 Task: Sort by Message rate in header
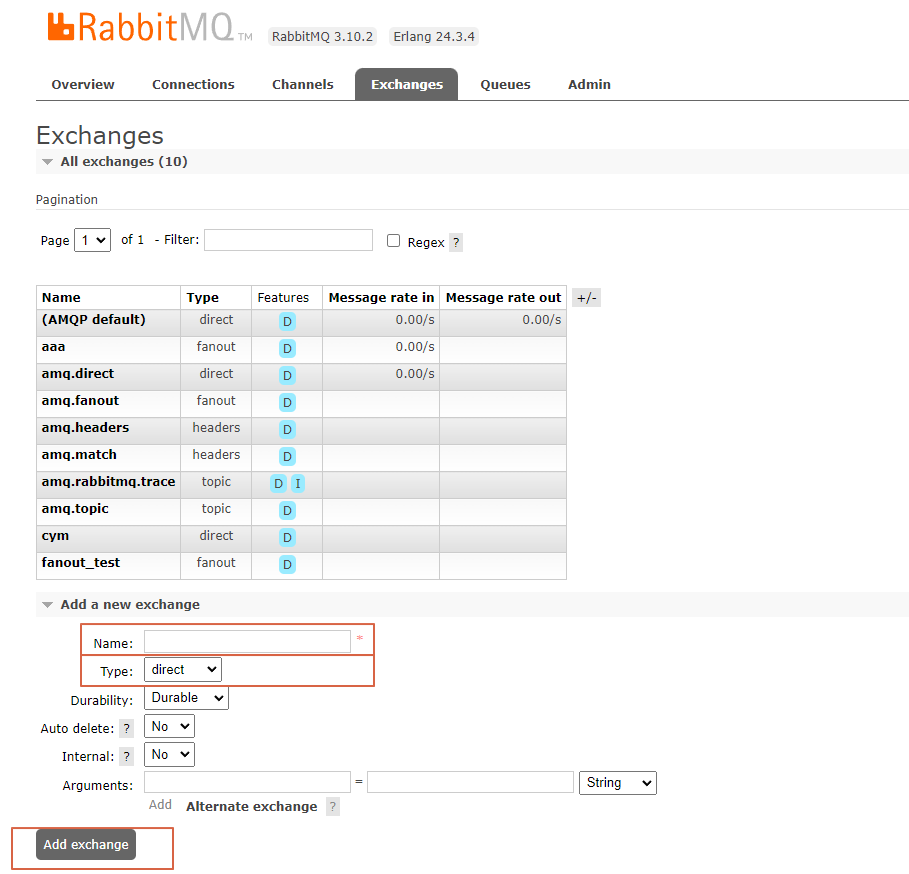381,298
